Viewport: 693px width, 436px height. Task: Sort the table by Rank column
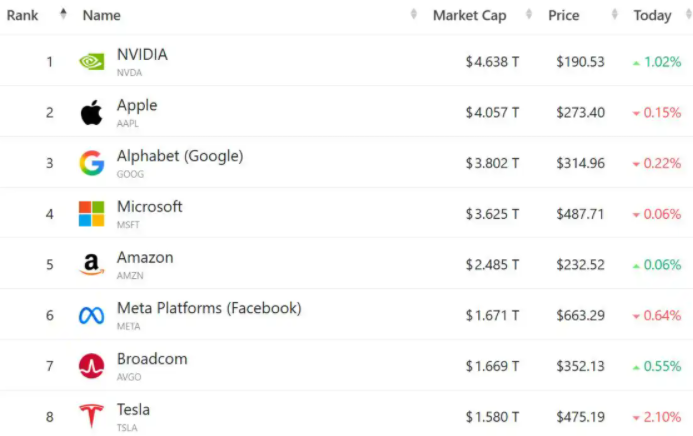point(24,16)
